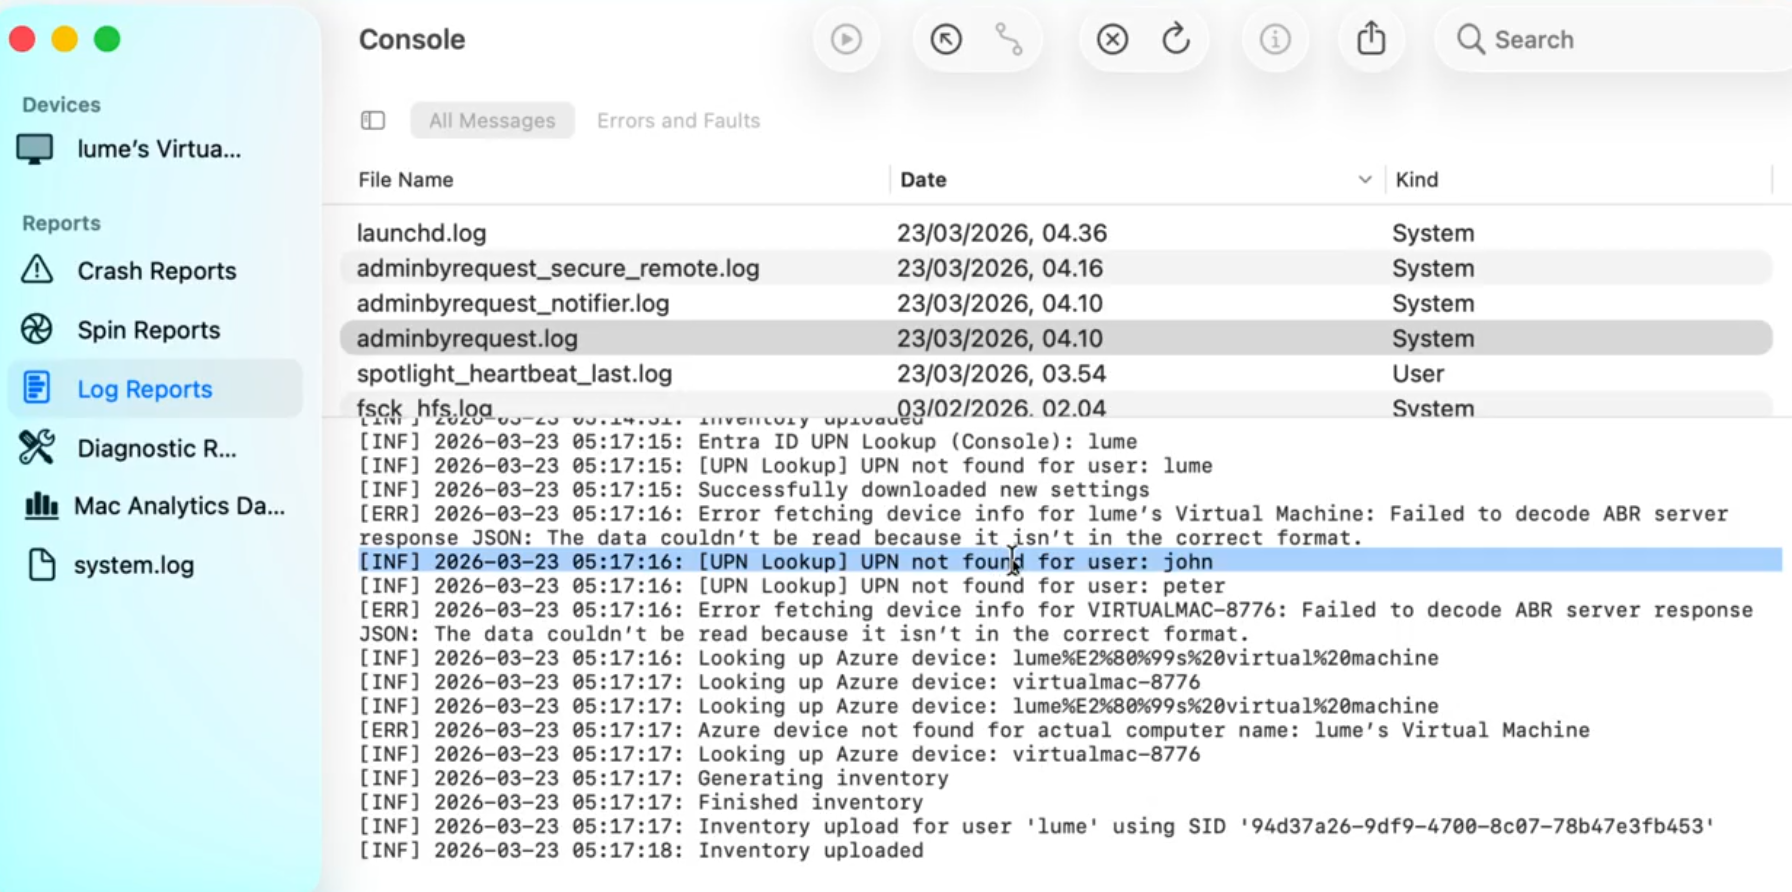Toggle the Date column sort chevron

pyautogui.click(x=1364, y=180)
